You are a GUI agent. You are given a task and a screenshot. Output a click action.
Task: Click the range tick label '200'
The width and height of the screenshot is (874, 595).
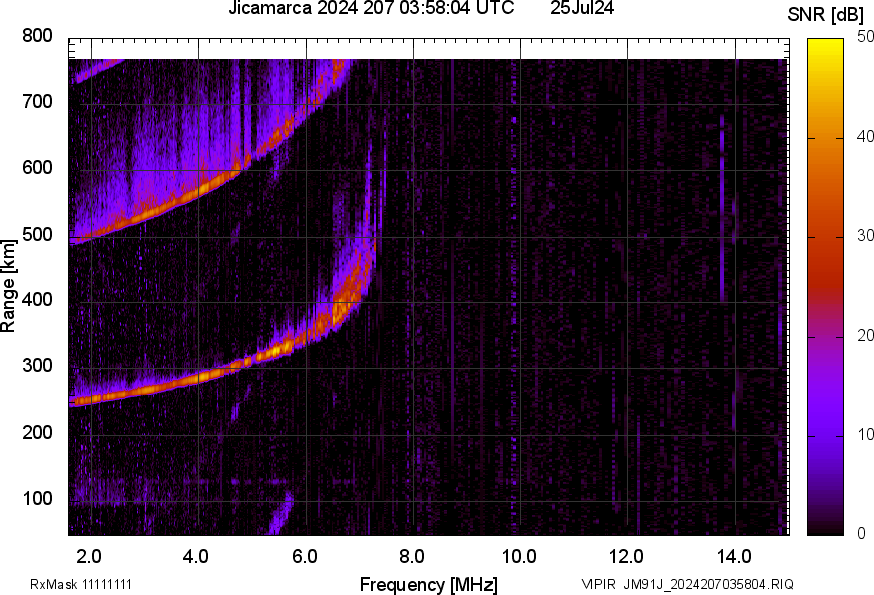(x=37, y=432)
